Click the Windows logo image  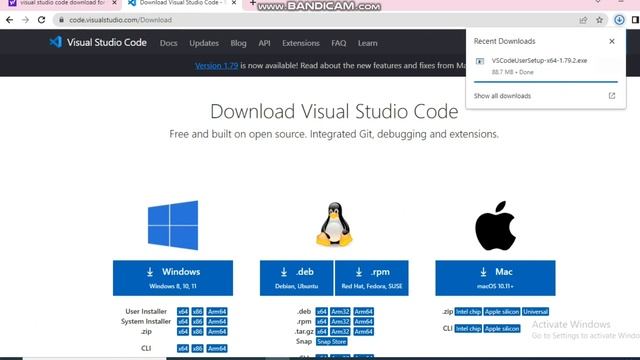click(173, 225)
